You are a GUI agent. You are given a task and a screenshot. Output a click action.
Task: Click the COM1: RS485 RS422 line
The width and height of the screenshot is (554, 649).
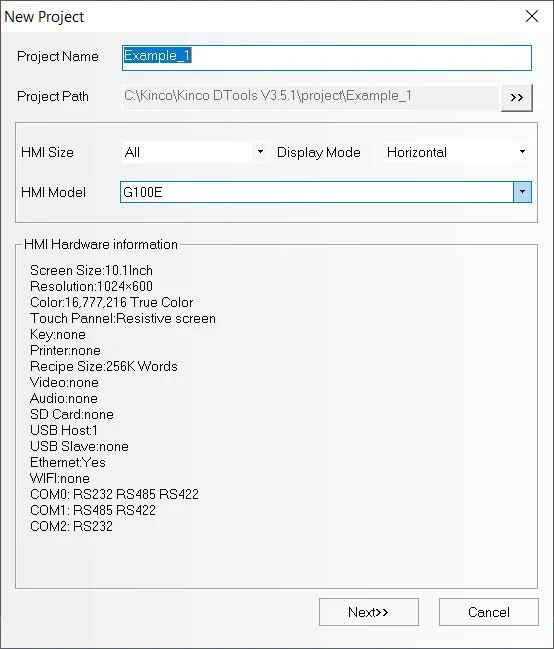(93, 510)
